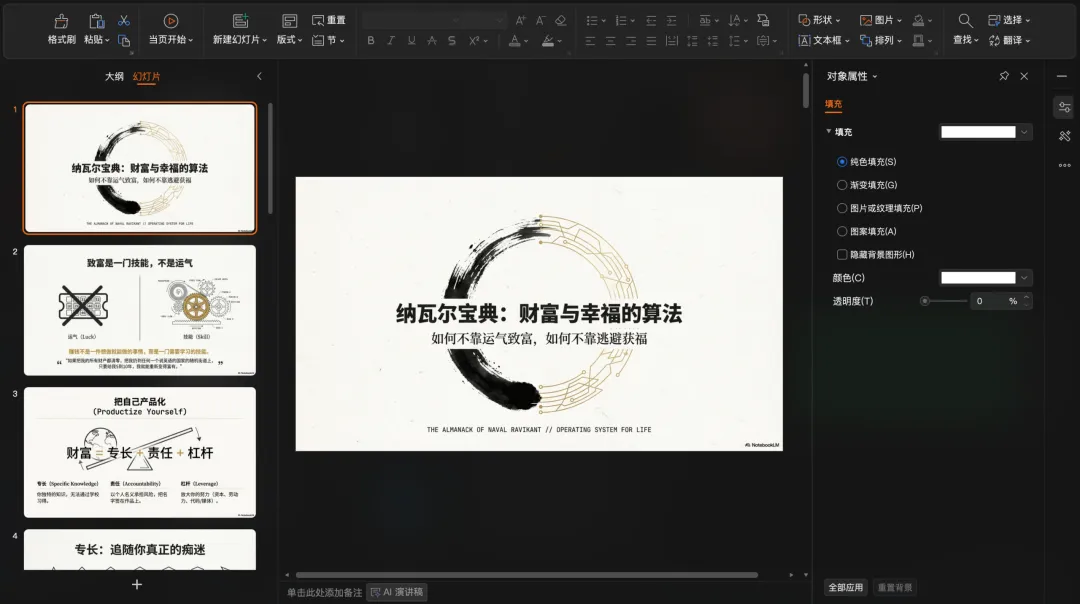
Task: Toggle Italic formatting
Action: (x=391, y=41)
